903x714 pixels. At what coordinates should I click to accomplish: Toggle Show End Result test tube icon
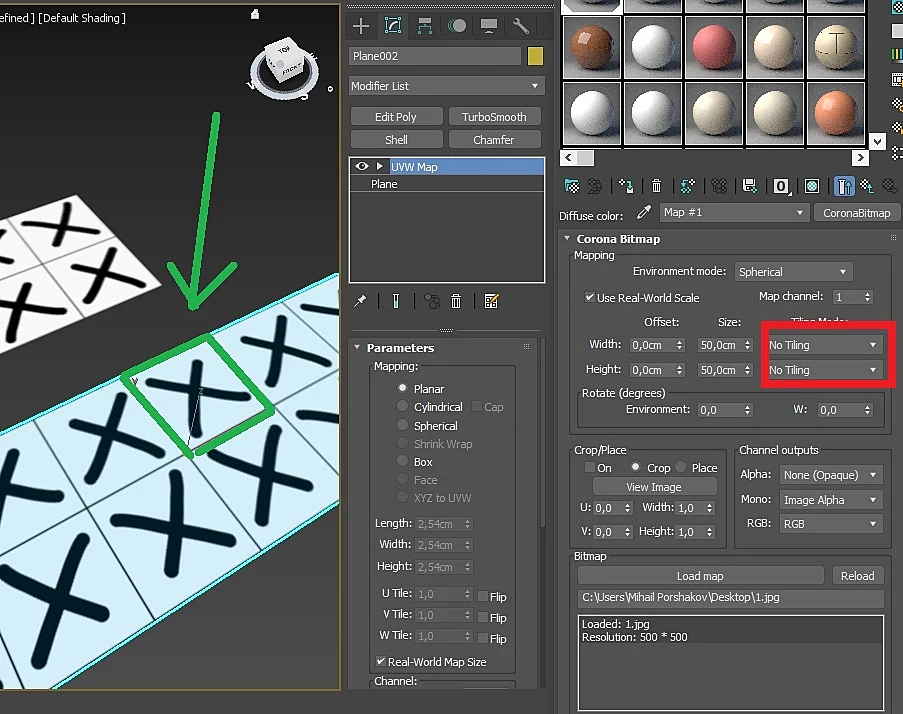click(396, 301)
